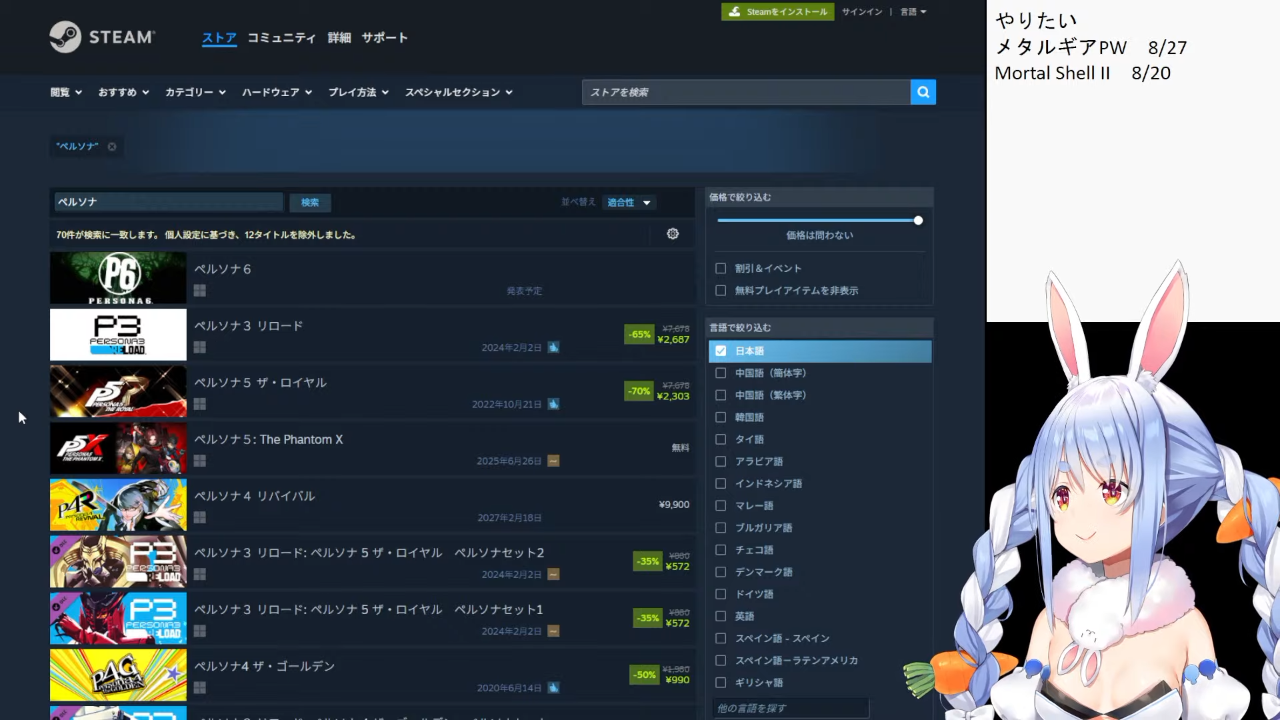Open the 言語 language dropdown
This screenshot has height=720, width=1280.
[913, 12]
